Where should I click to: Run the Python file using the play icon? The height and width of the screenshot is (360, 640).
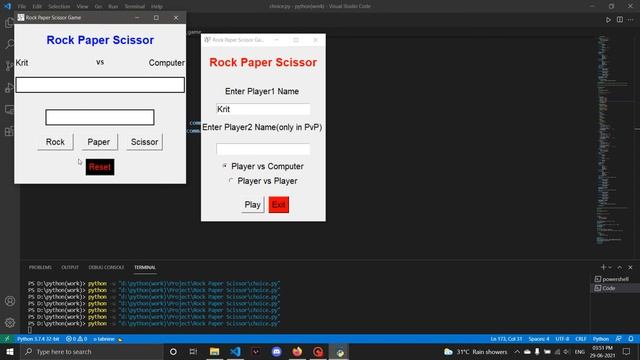(608, 20)
